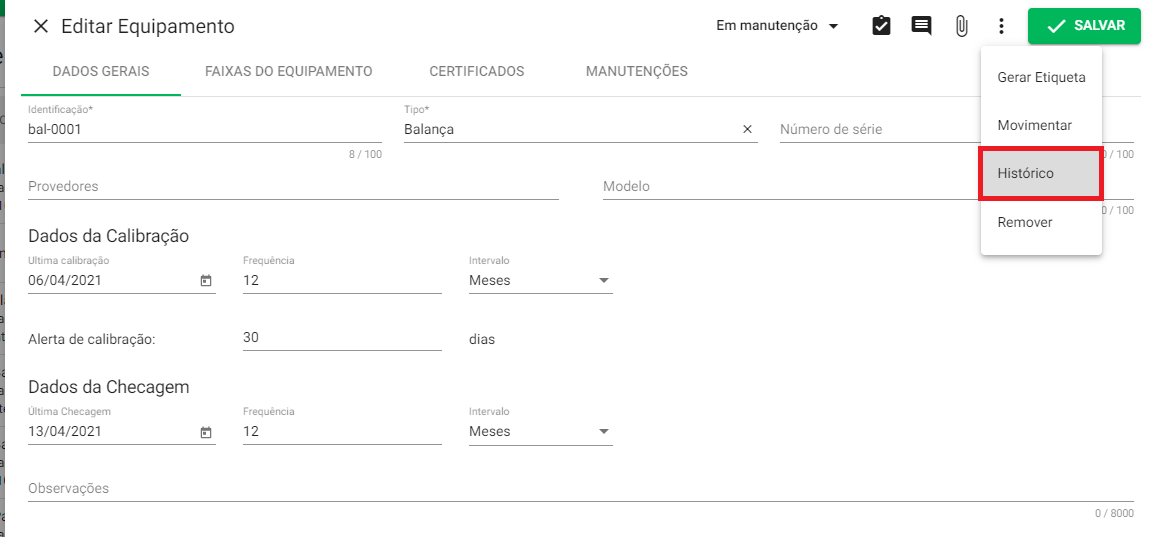
Task: Switch to the Faixas do Equipamento tab
Action: [289, 72]
